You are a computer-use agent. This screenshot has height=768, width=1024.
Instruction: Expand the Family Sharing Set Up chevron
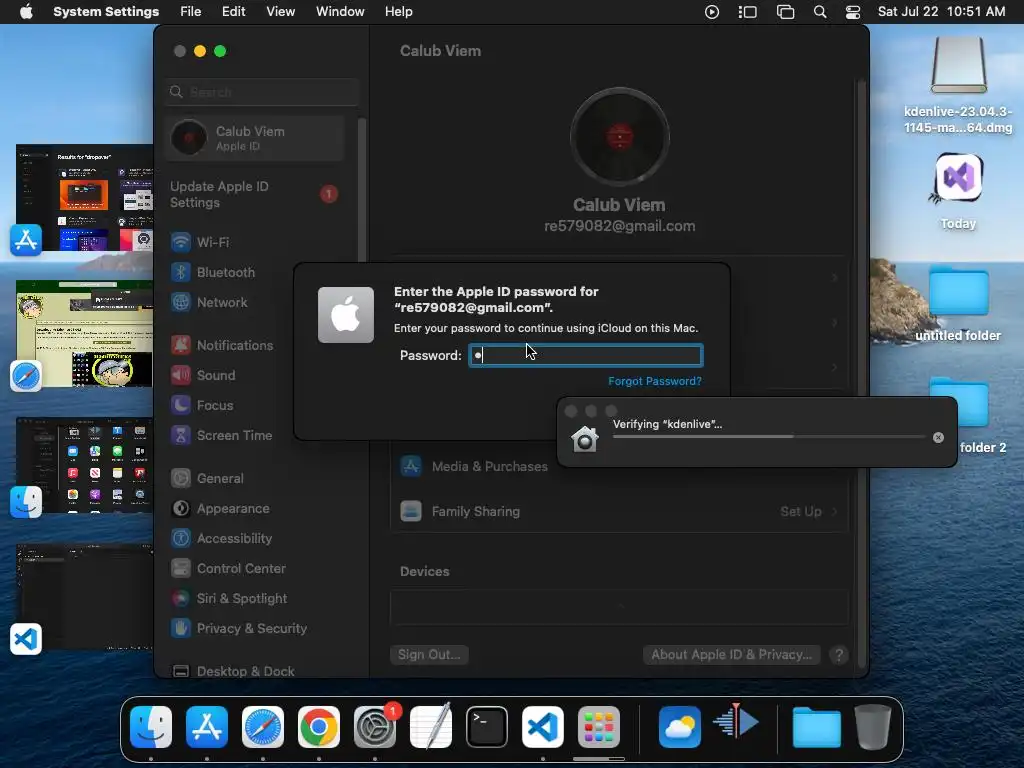tap(834, 511)
